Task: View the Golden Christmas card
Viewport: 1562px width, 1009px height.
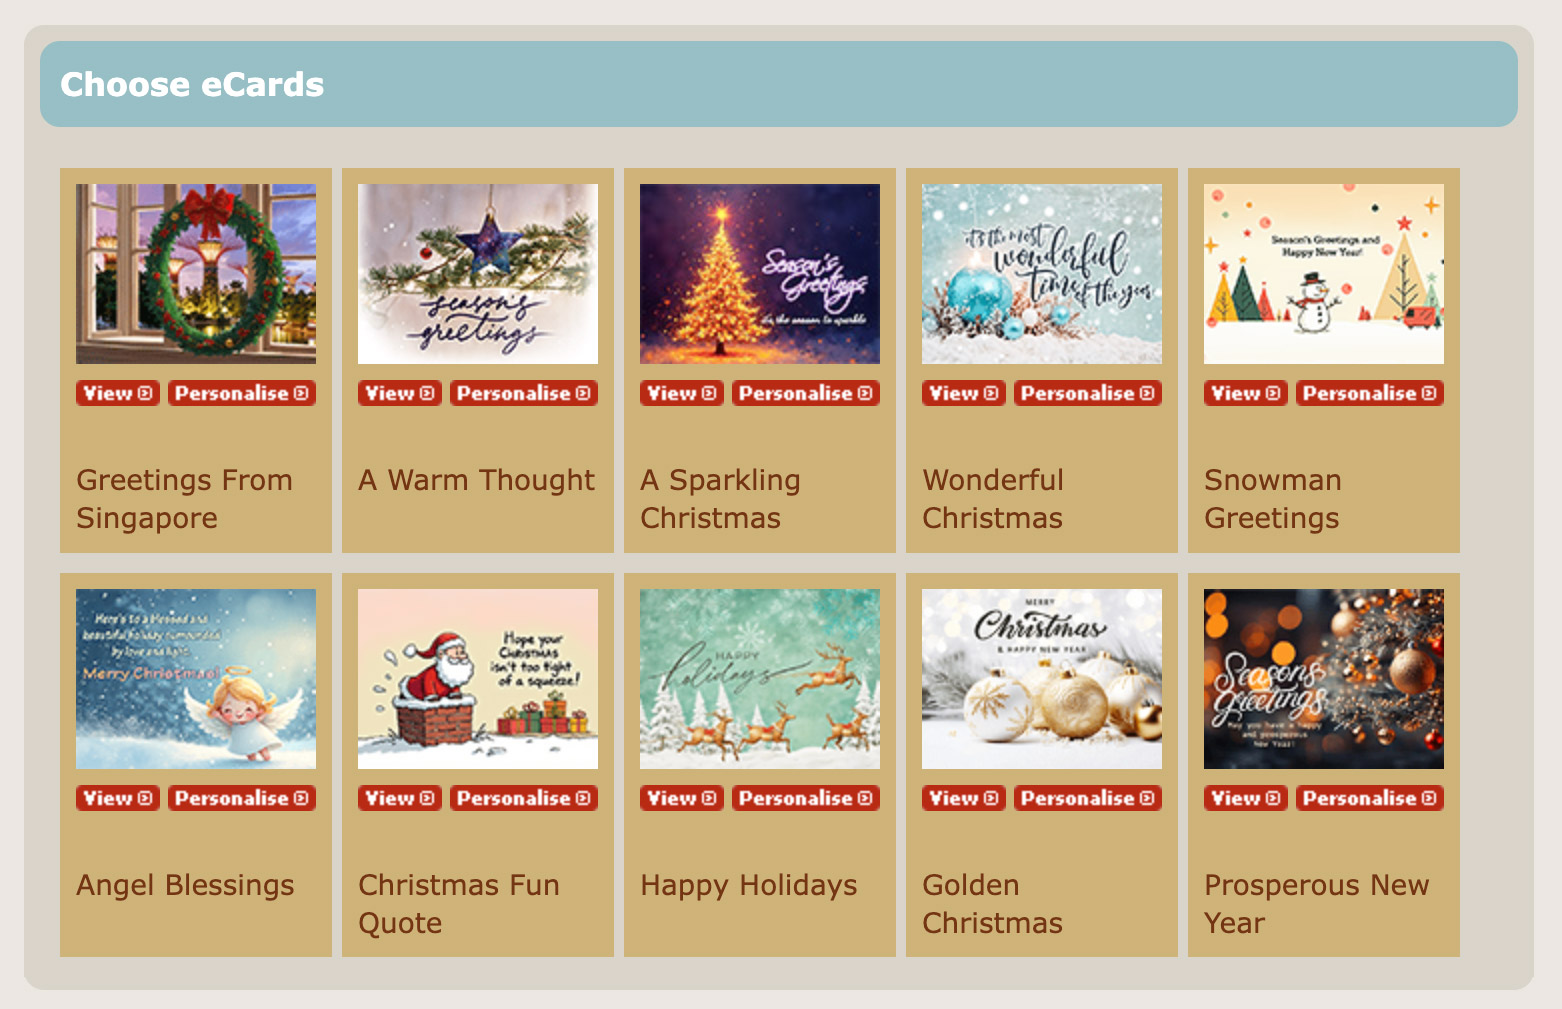Action: point(964,798)
